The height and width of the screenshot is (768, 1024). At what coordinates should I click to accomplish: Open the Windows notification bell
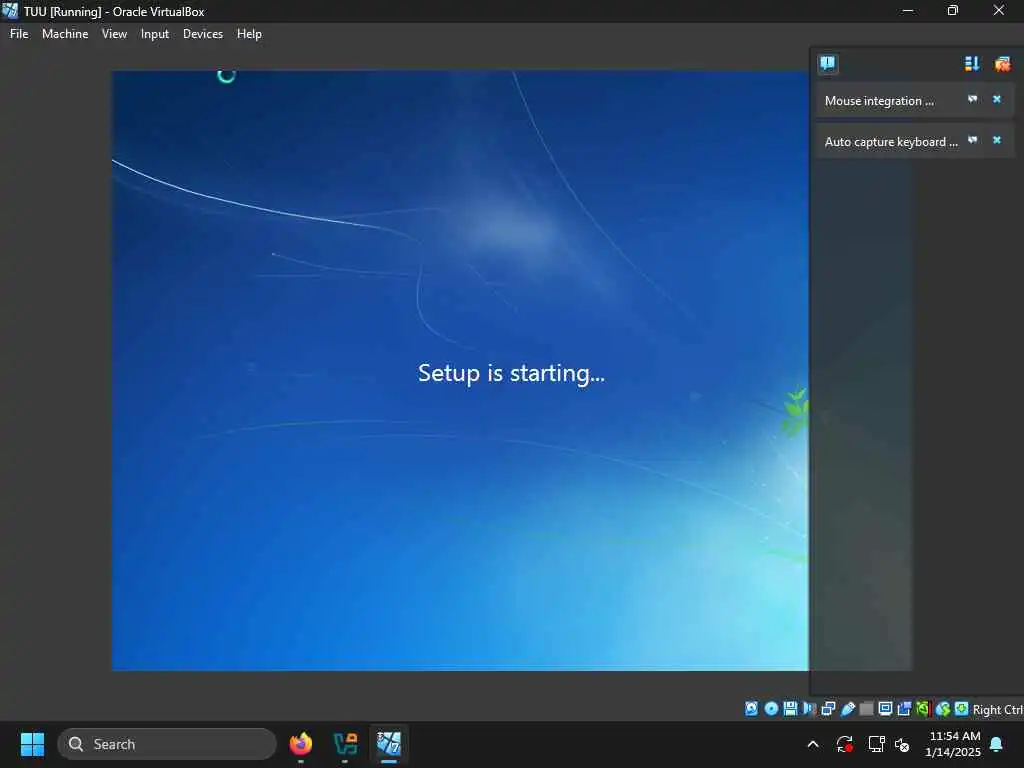[x=997, y=744]
